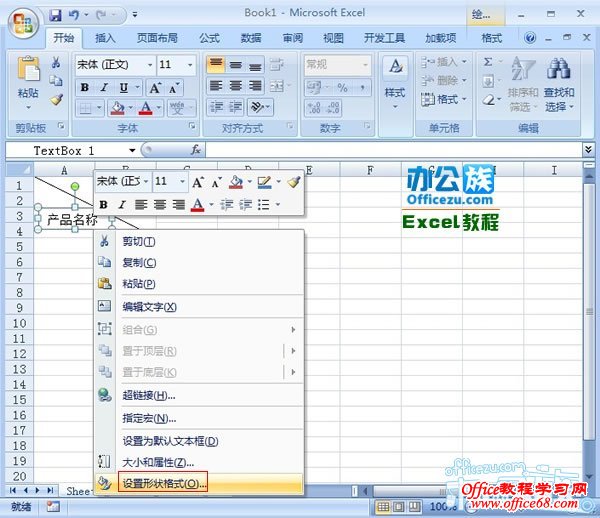
Task: Click mini toolbar grow font icon
Action: [197, 182]
